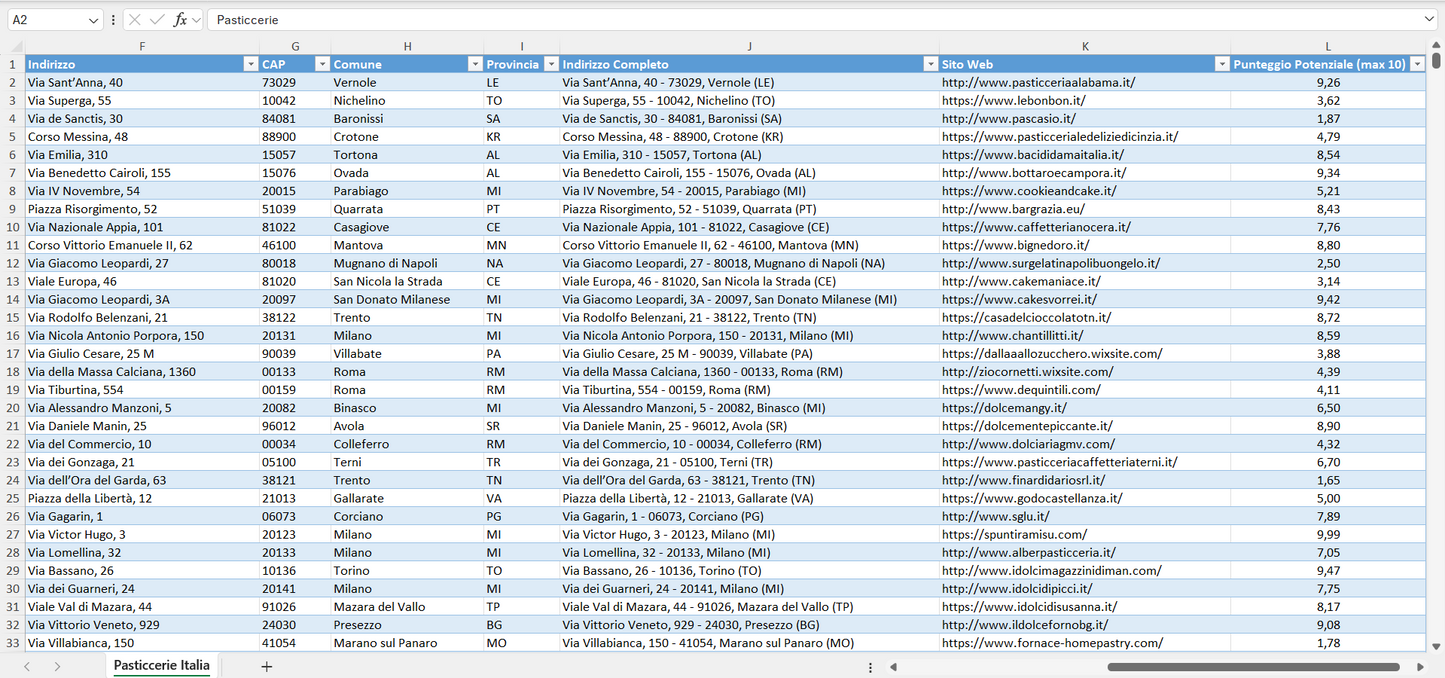The image size is (1445, 678).
Task: Click the left arrow of the horizontal scrollbar
Action: 893,665
